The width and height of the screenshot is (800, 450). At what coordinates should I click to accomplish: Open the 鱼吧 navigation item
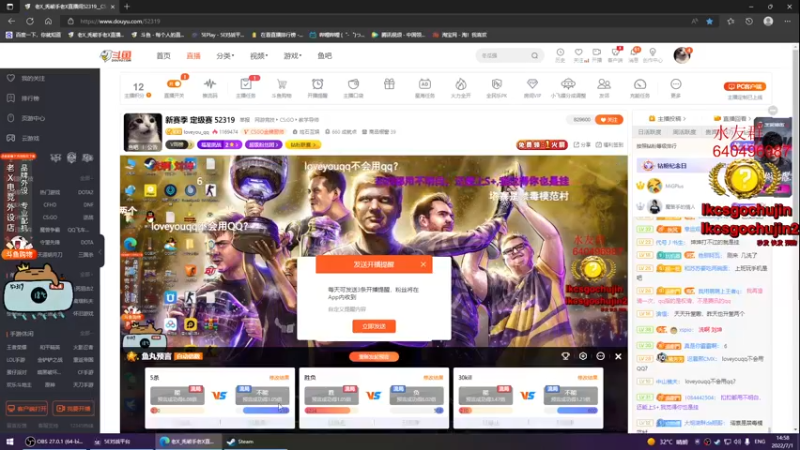tap(324, 56)
